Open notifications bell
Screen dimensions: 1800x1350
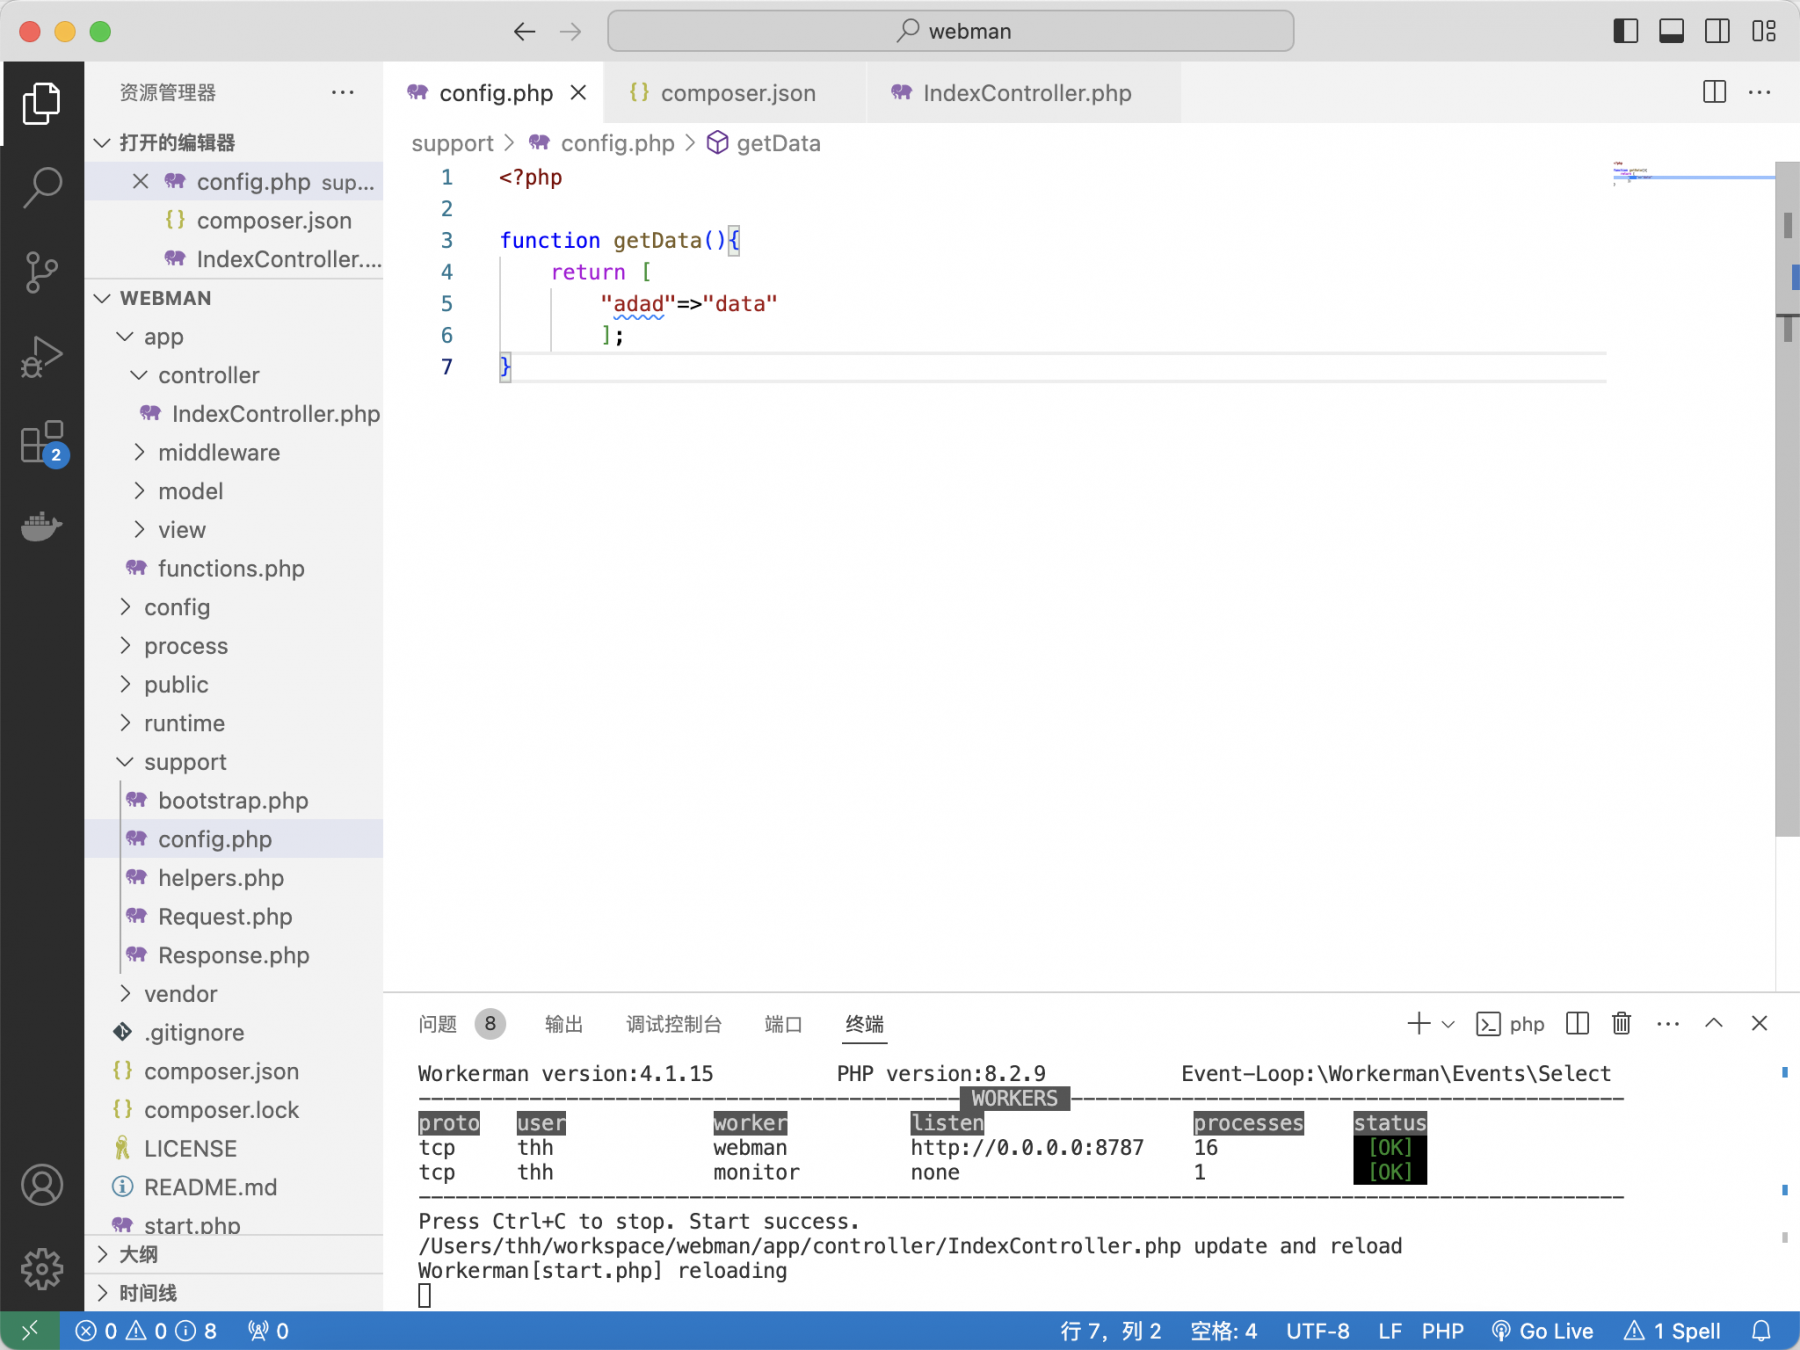(1761, 1330)
